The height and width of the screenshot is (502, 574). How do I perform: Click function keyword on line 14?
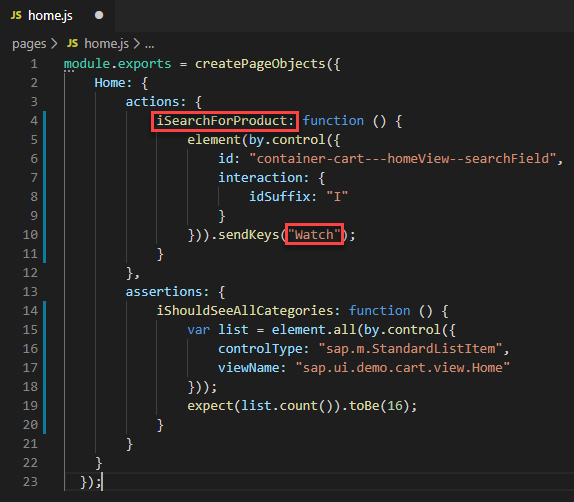(379, 311)
